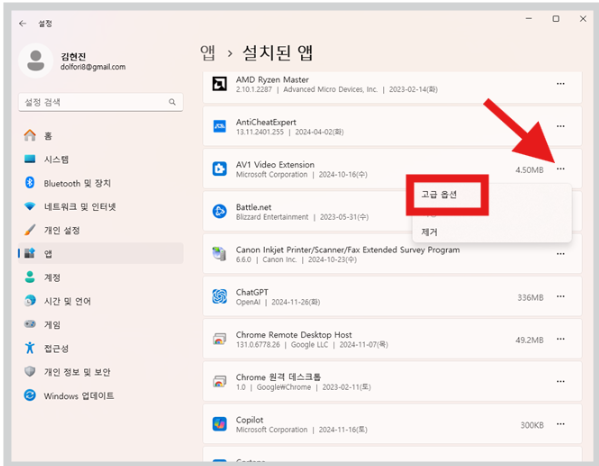This screenshot has width=599, height=466.
Task: Click the three dots for AV1 Video Extension
Action: [560, 169]
